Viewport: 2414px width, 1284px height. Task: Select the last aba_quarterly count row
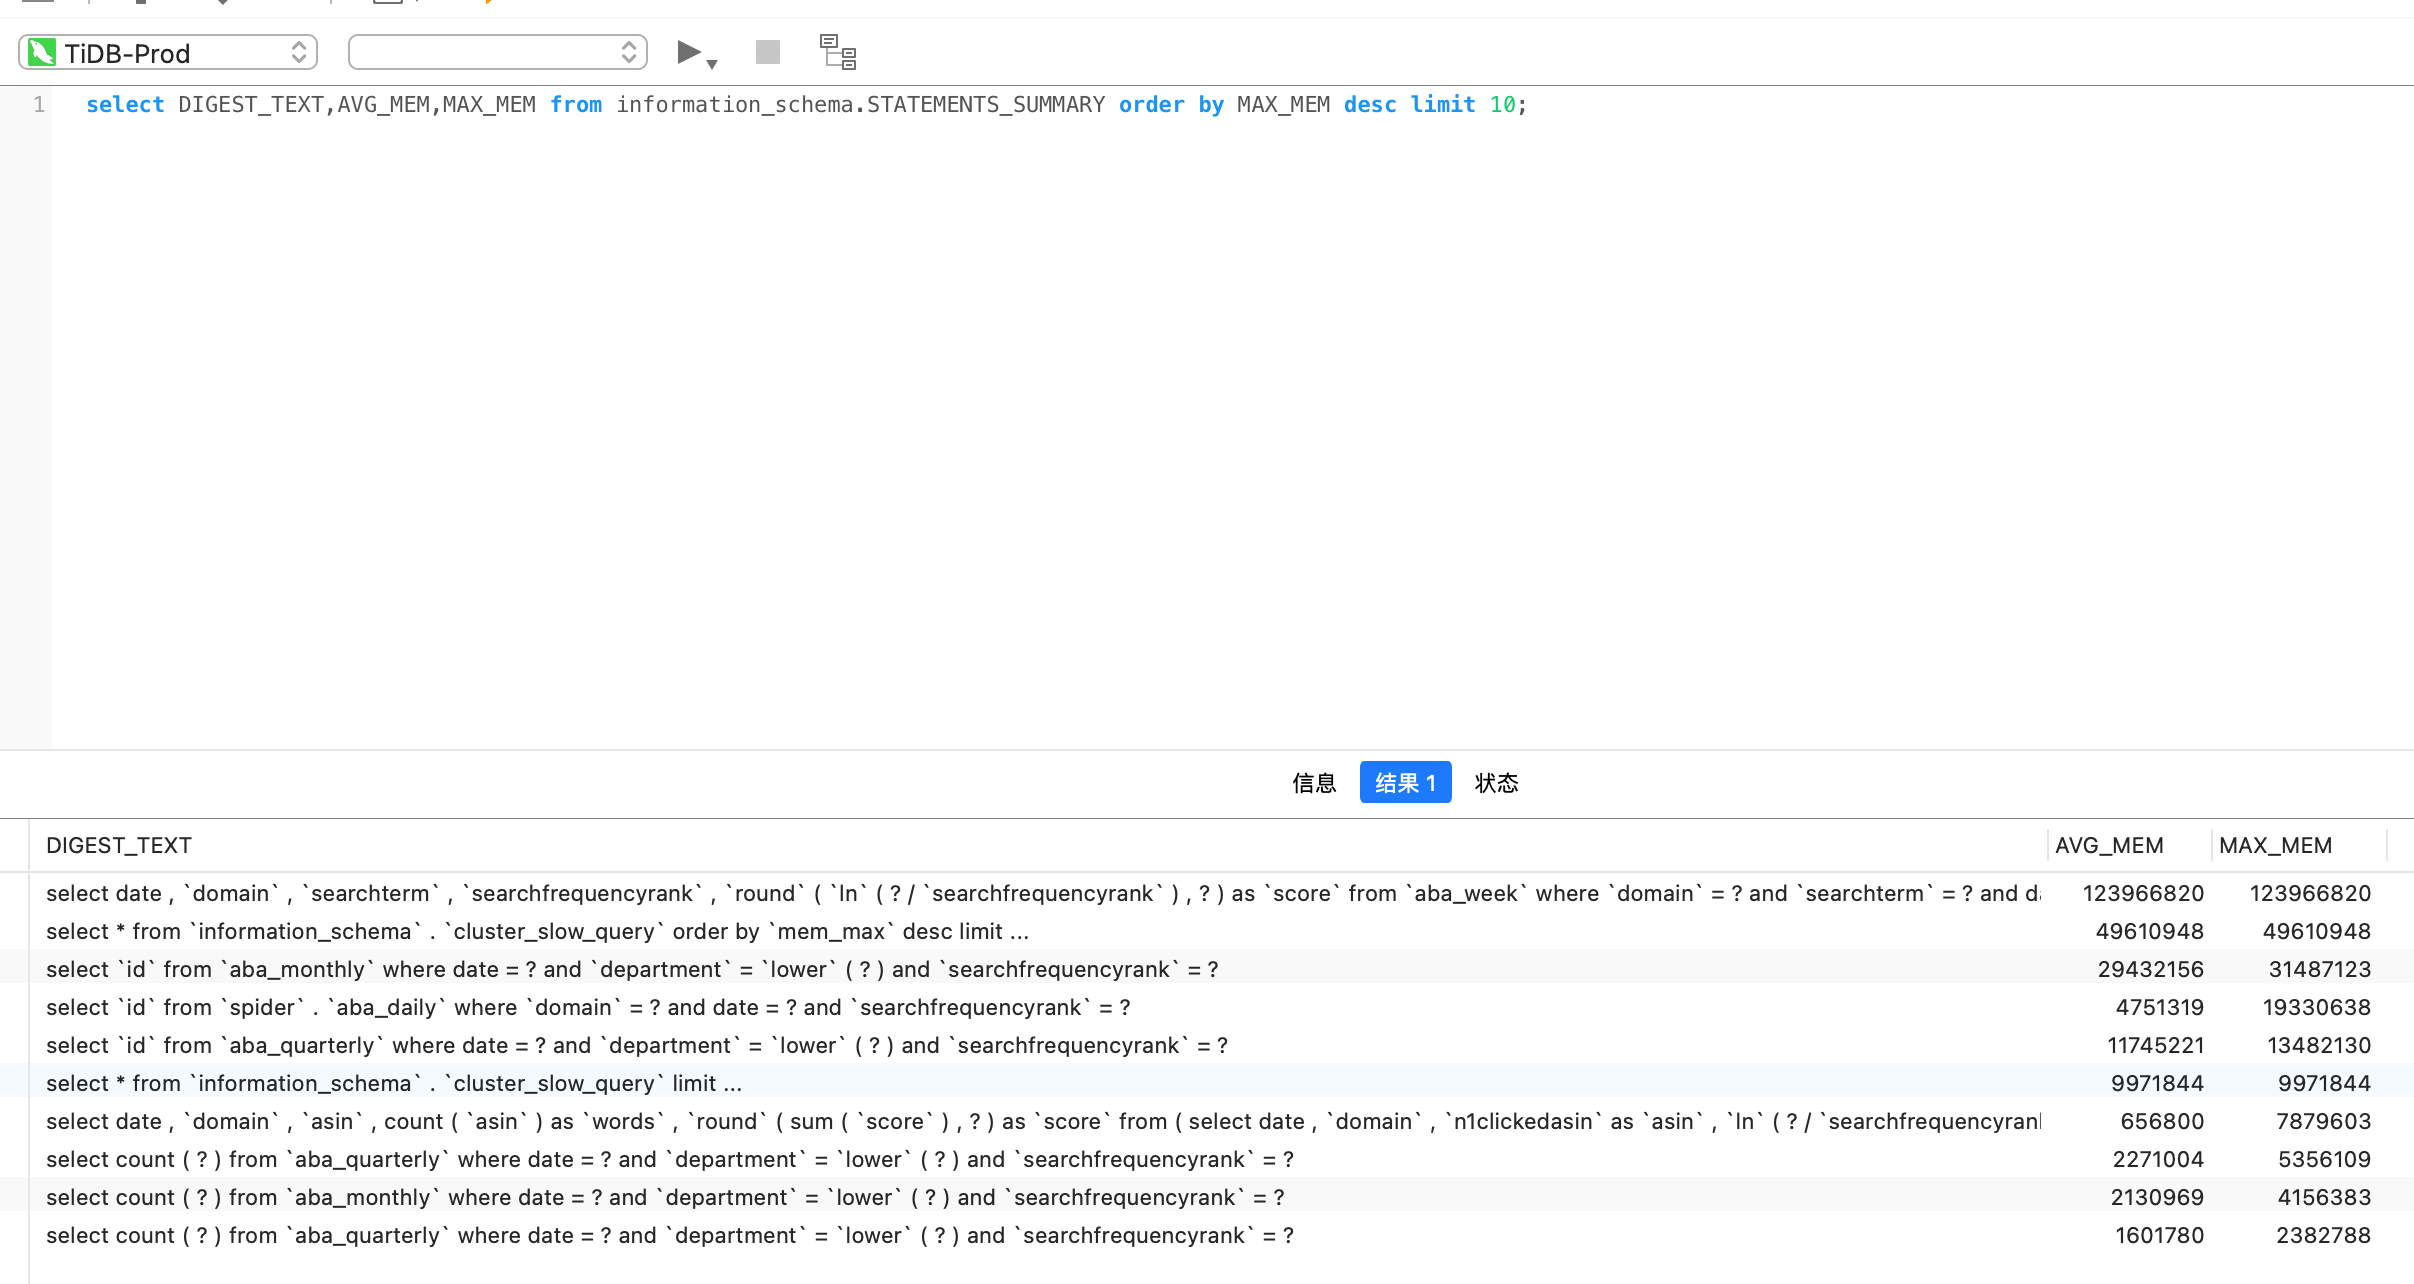point(669,1236)
